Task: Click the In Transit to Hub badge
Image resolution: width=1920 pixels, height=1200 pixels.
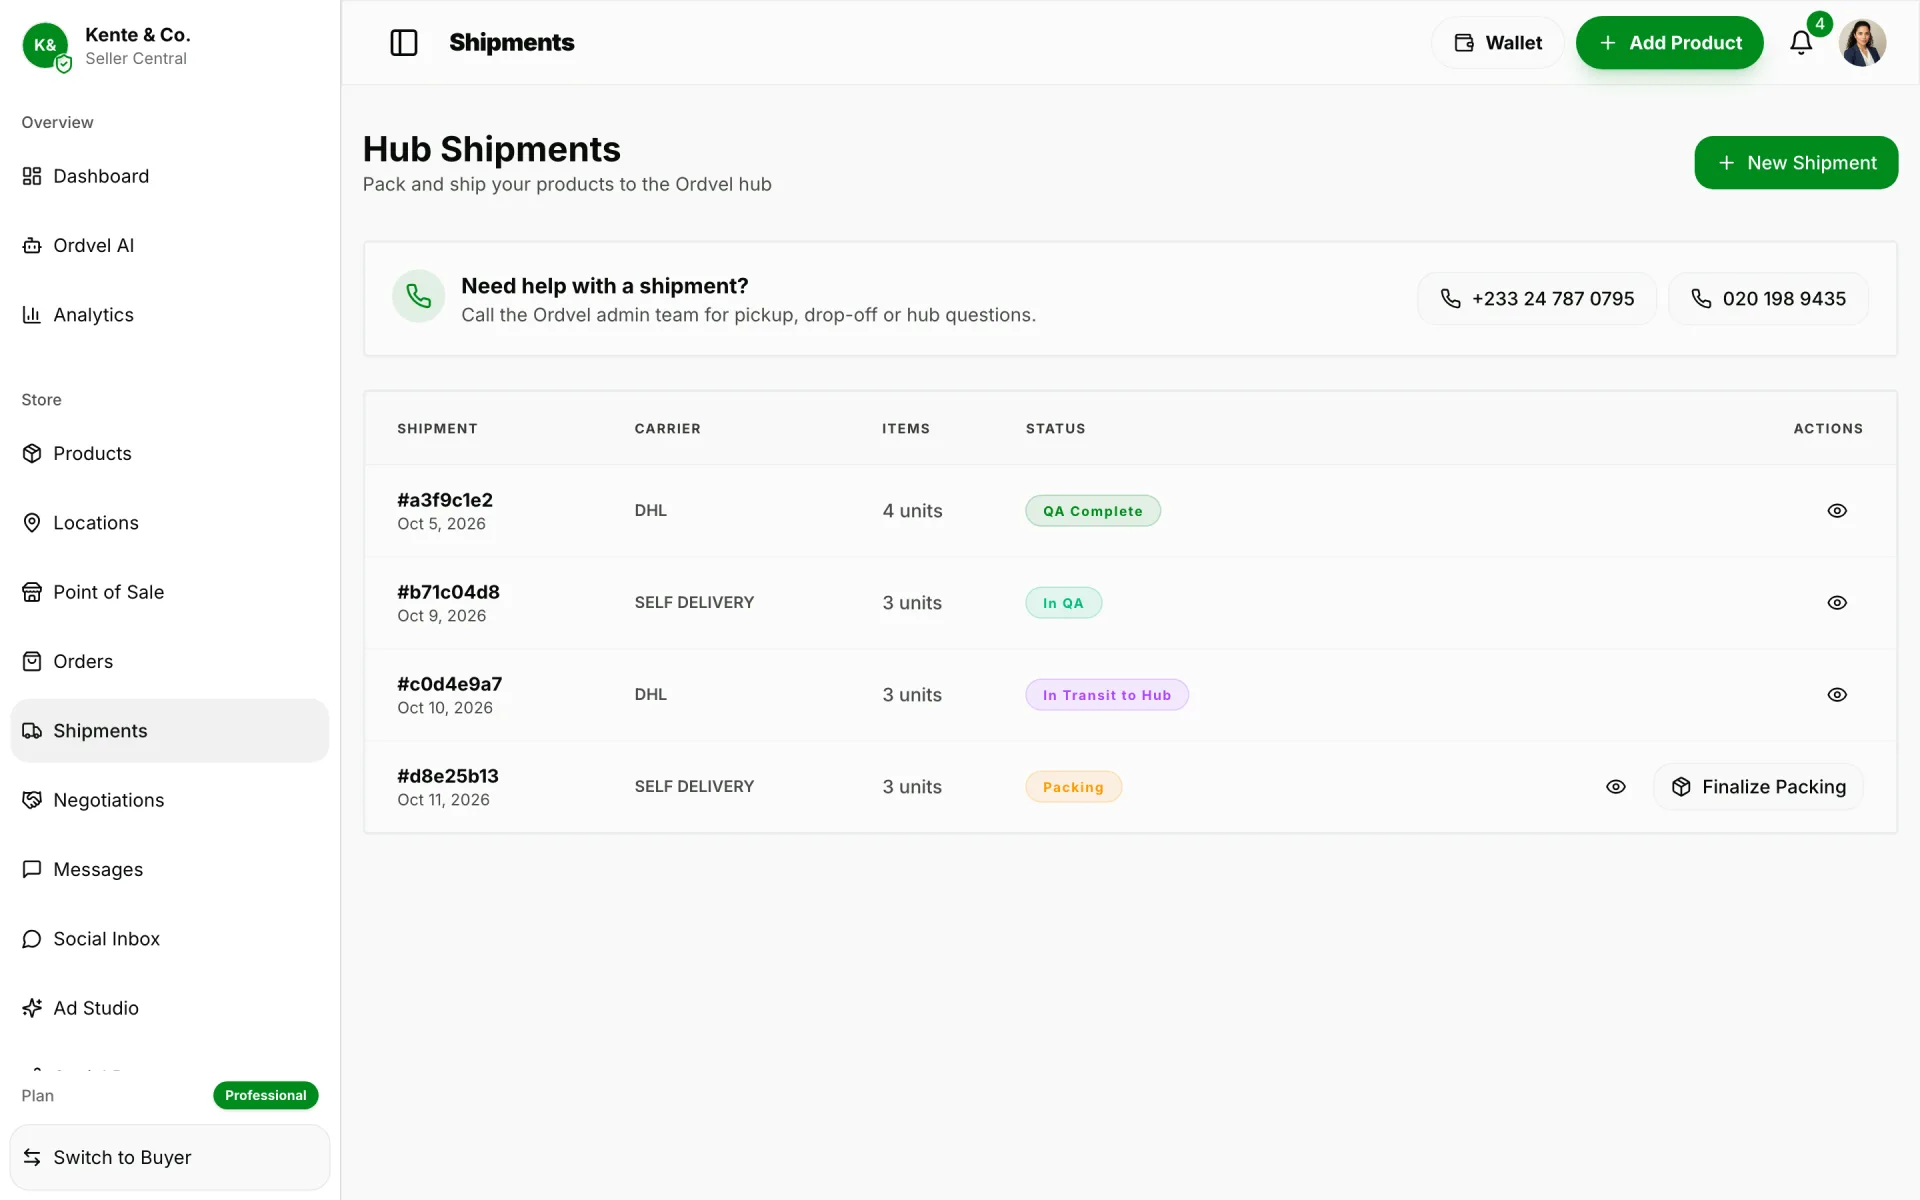Action: tap(1107, 695)
